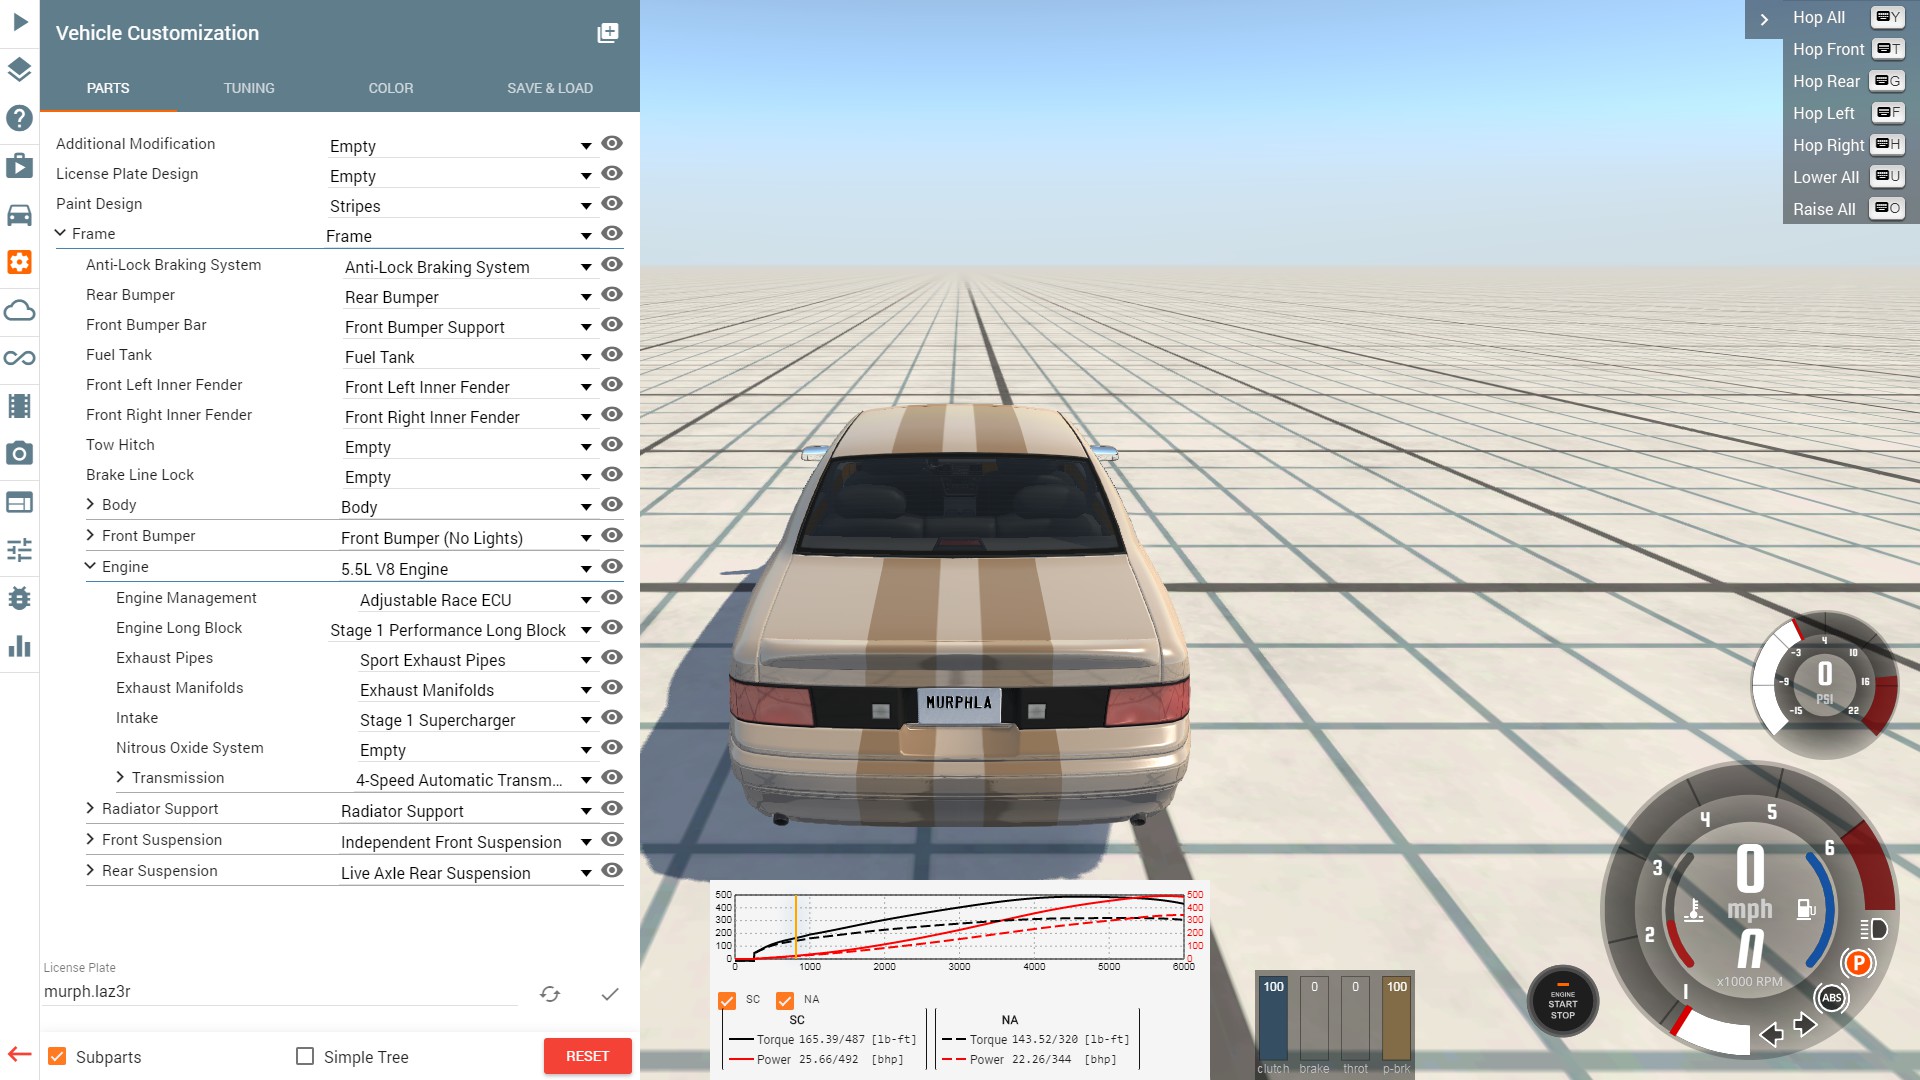The image size is (1920, 1080).
Task: Hide the Rear Bumper part with the eye icon
Action: (612, 295)
